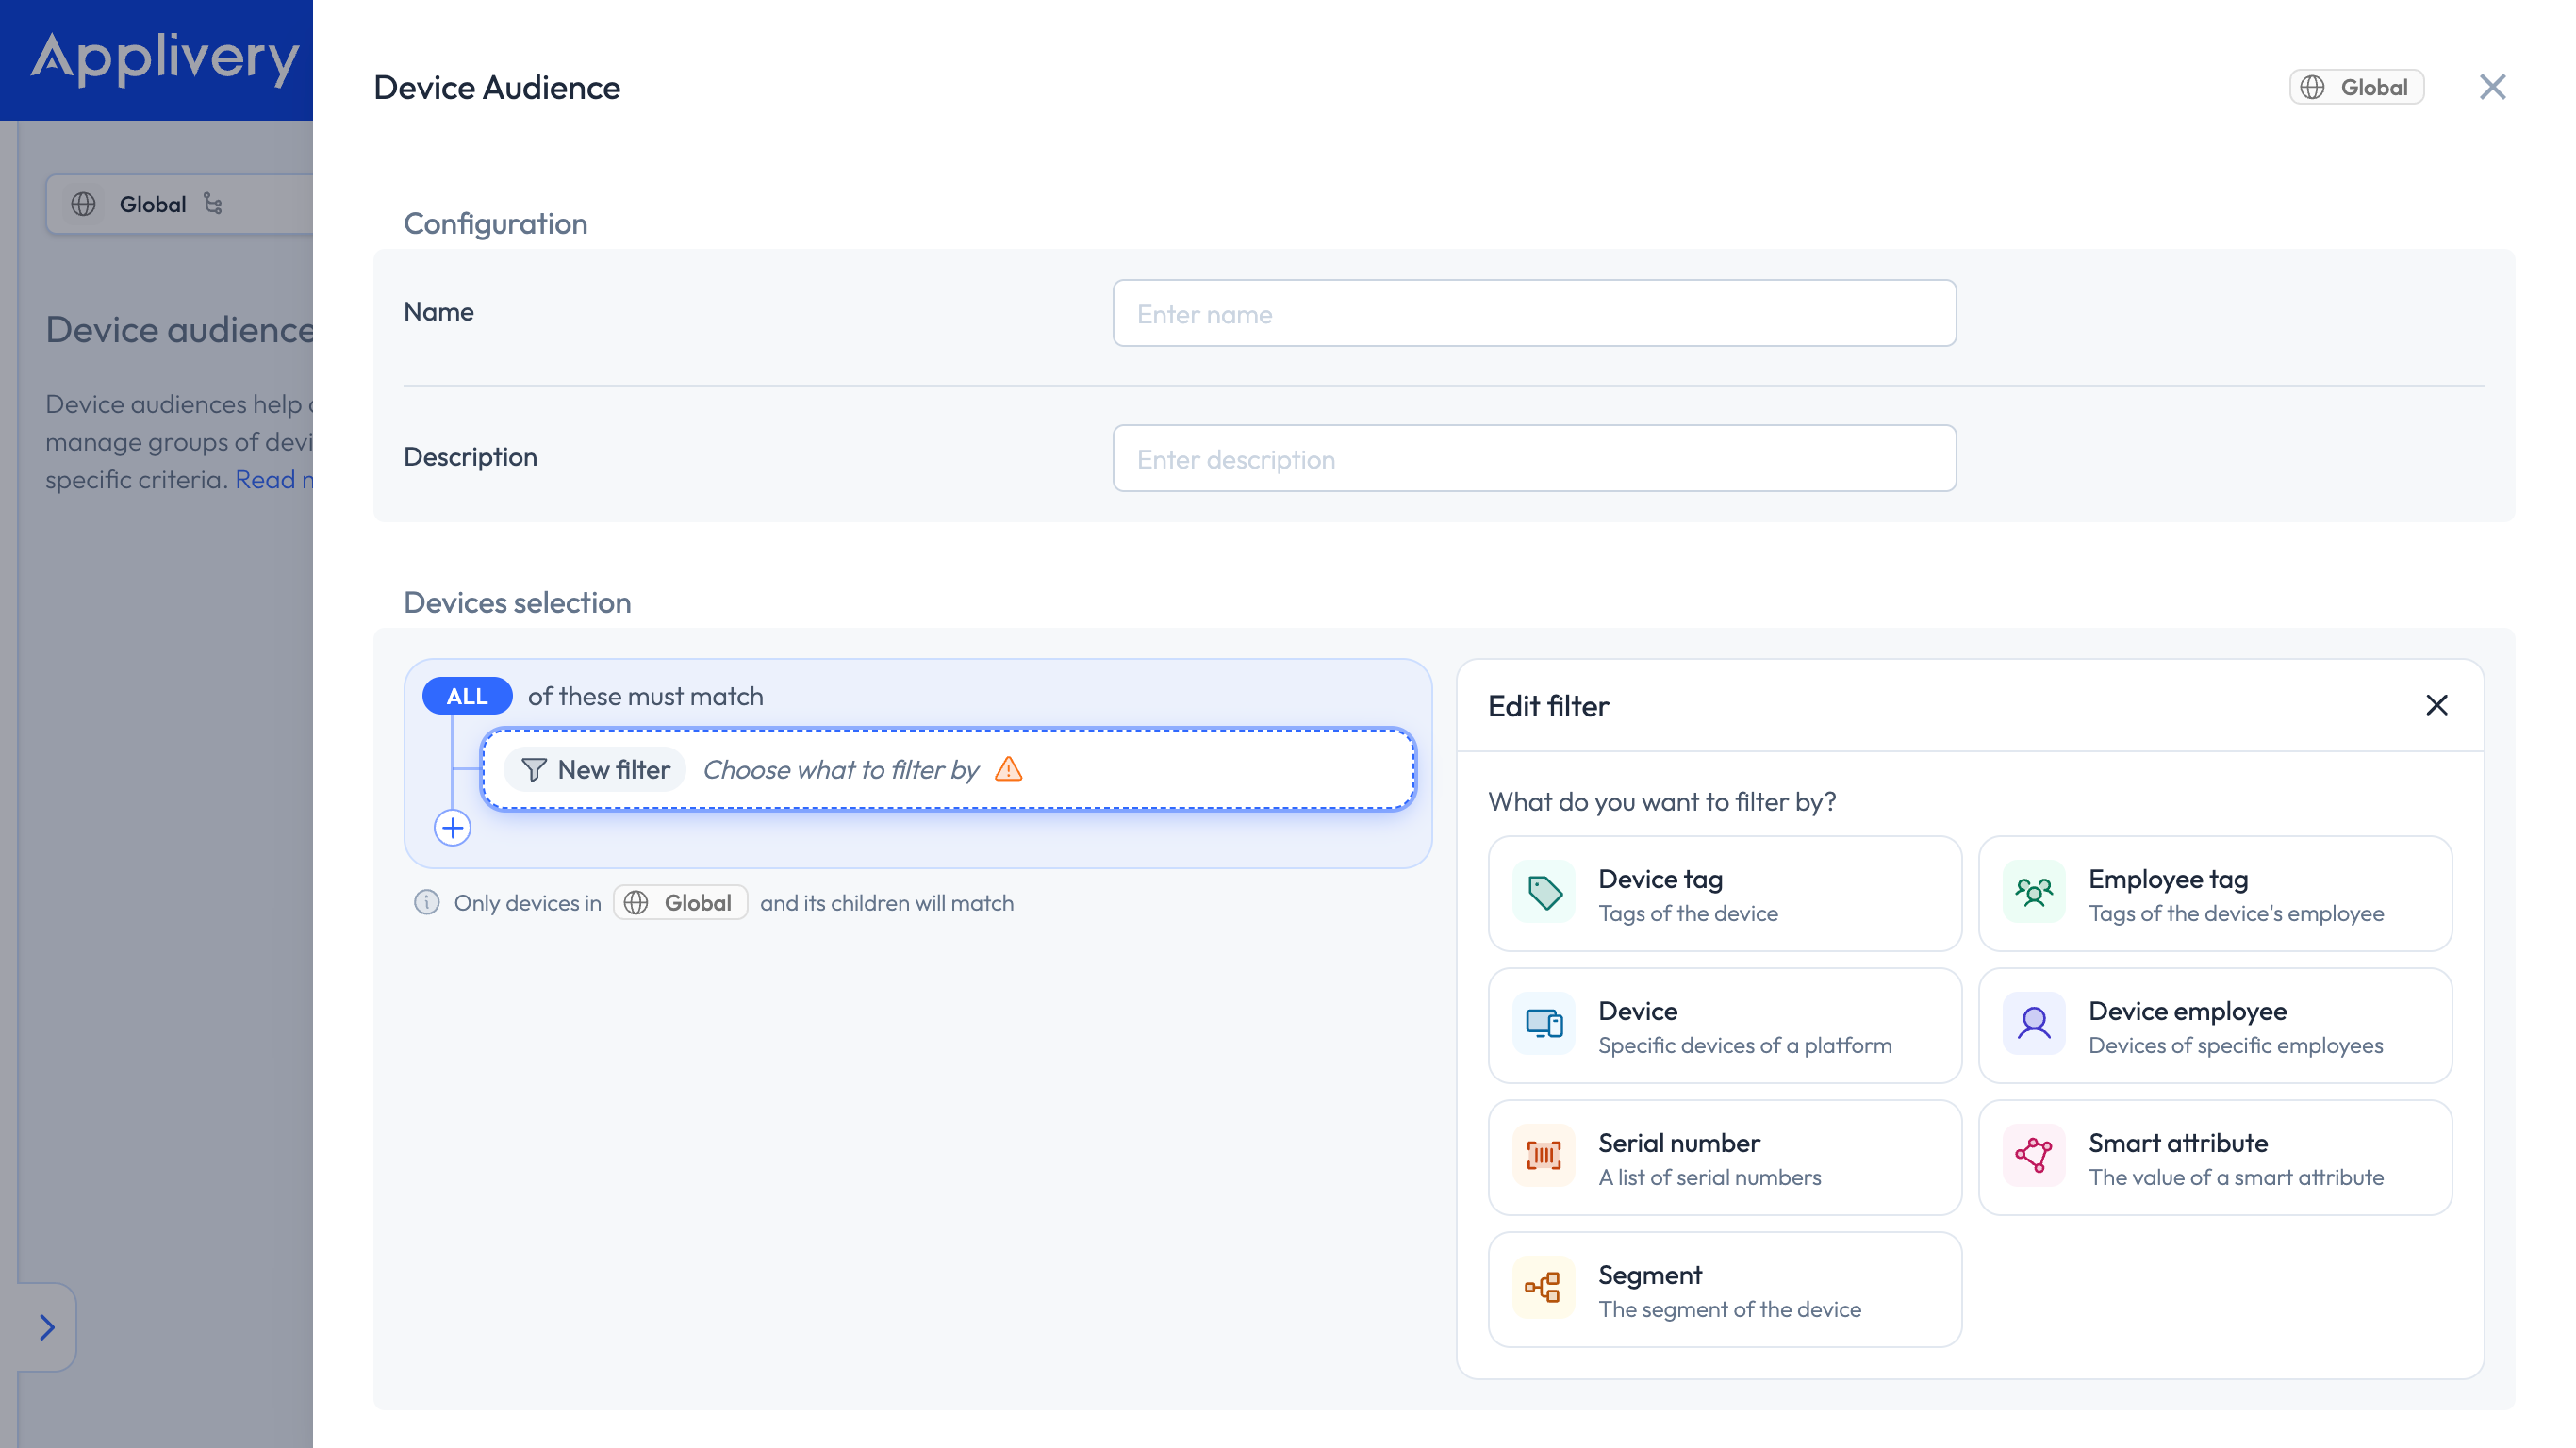Viewport: 2576px width, 1448px height.
Task: Select the Device employee person icon
Action: click(x=2034, y=1024)
